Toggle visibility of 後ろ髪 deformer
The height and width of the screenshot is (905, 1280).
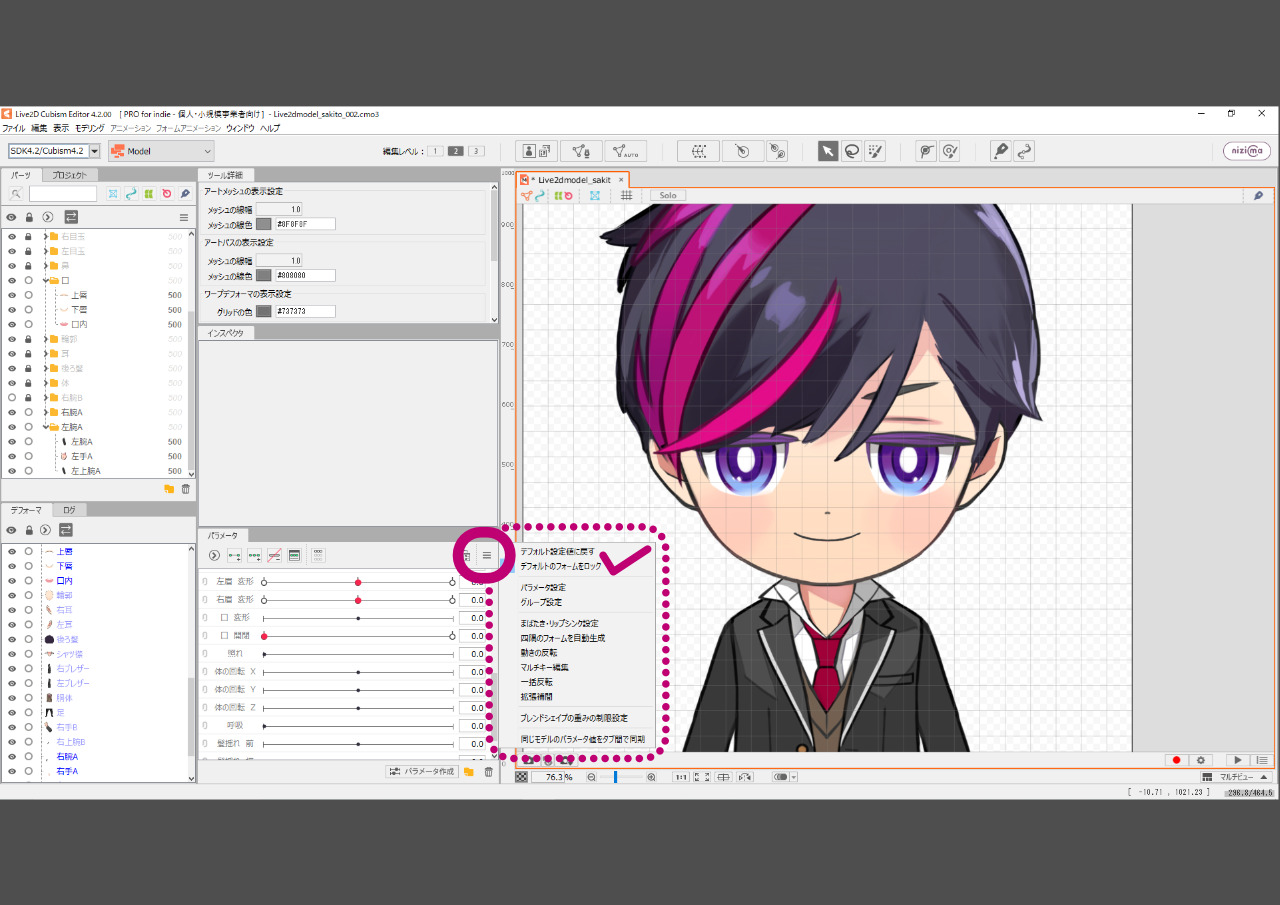click(x=12, y=638)
